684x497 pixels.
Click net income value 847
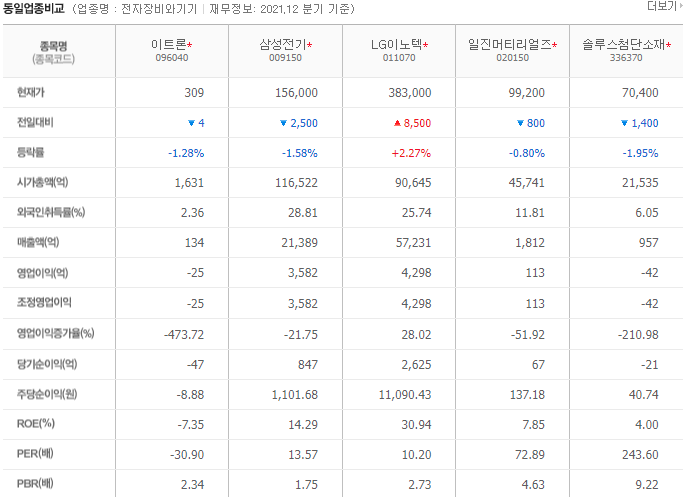308,365
